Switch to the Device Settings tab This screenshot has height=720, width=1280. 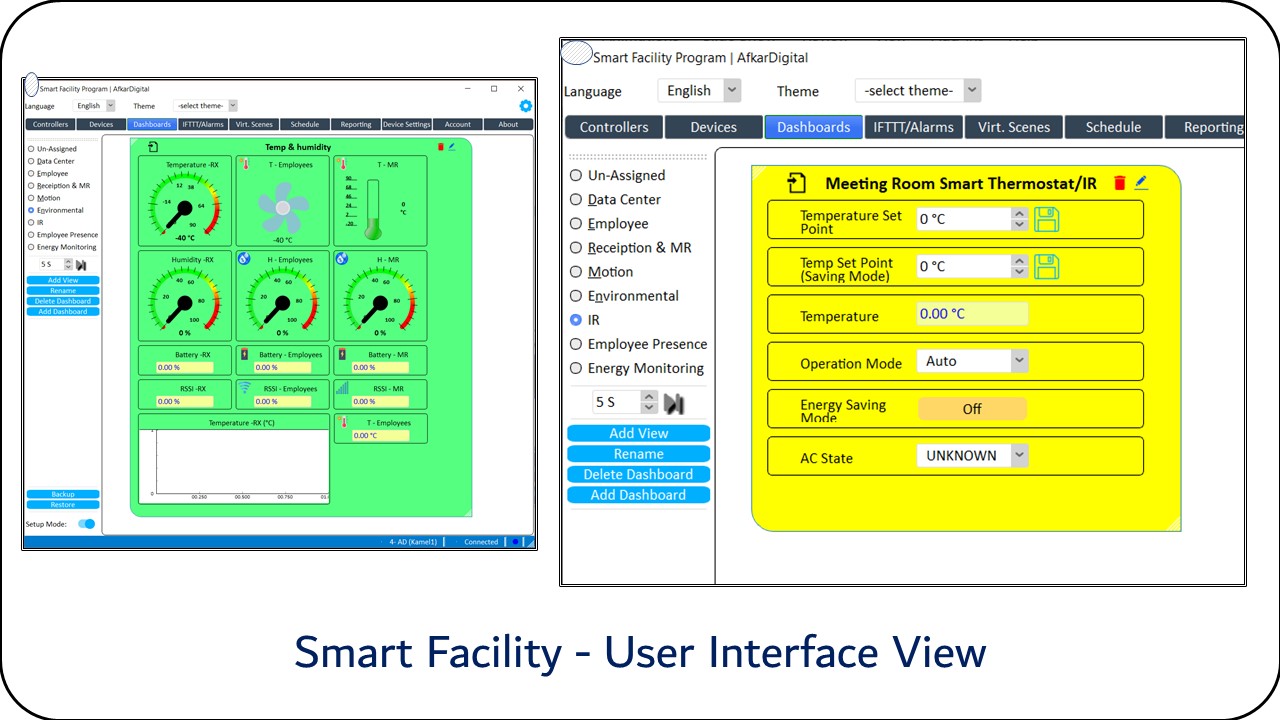[406, 125]
